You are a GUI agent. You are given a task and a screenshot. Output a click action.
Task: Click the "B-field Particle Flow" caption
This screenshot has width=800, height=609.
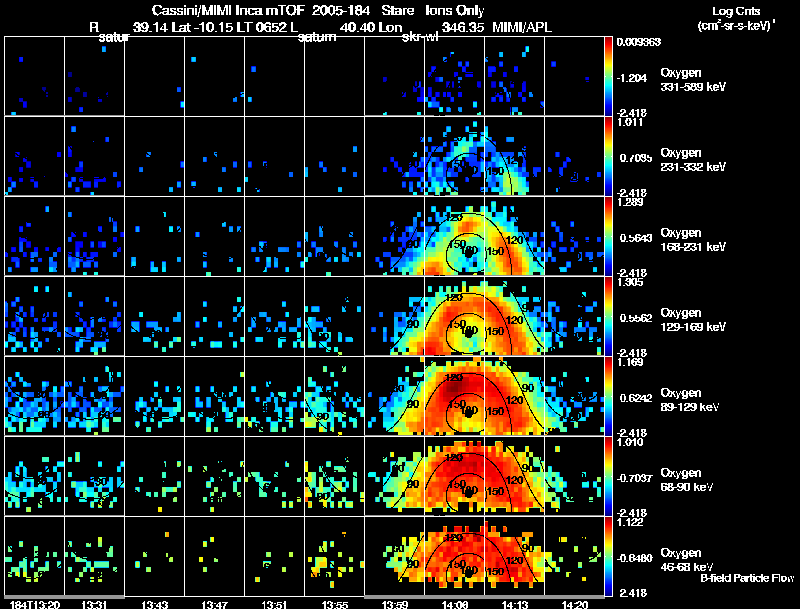coord(747,578)
